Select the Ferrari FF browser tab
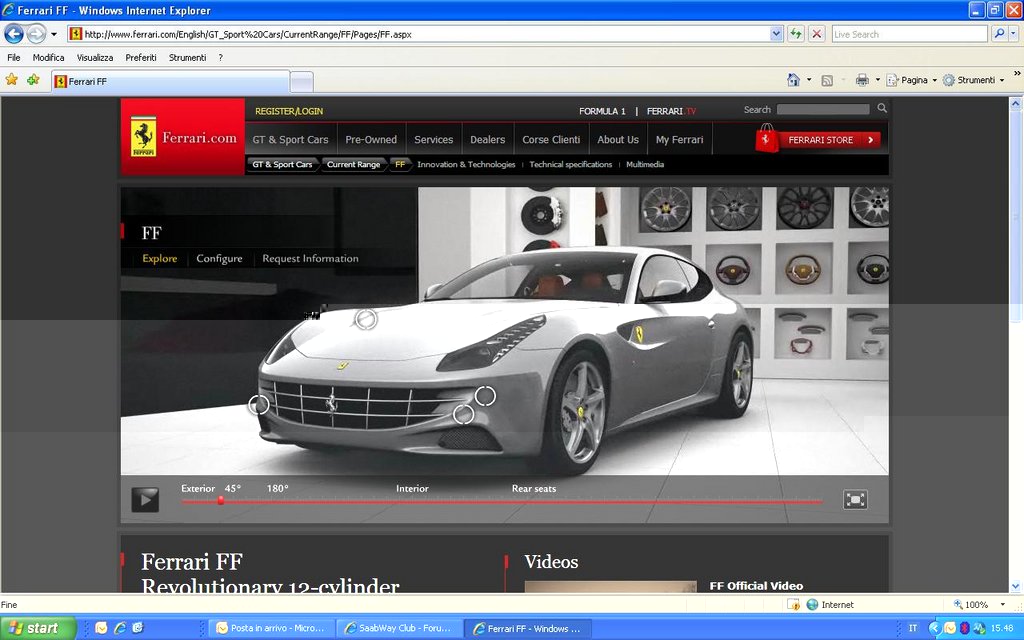1024x640 pixels. coord(170,82)
